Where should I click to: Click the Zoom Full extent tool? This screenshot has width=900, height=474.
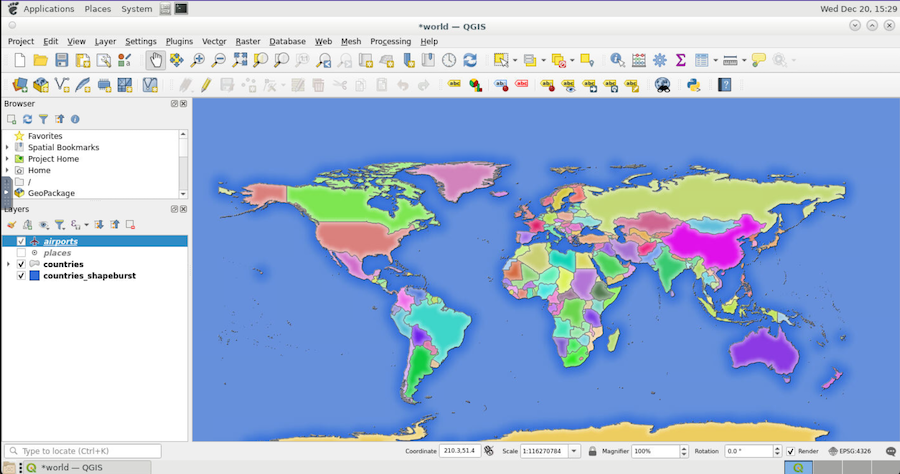[239, 60]
